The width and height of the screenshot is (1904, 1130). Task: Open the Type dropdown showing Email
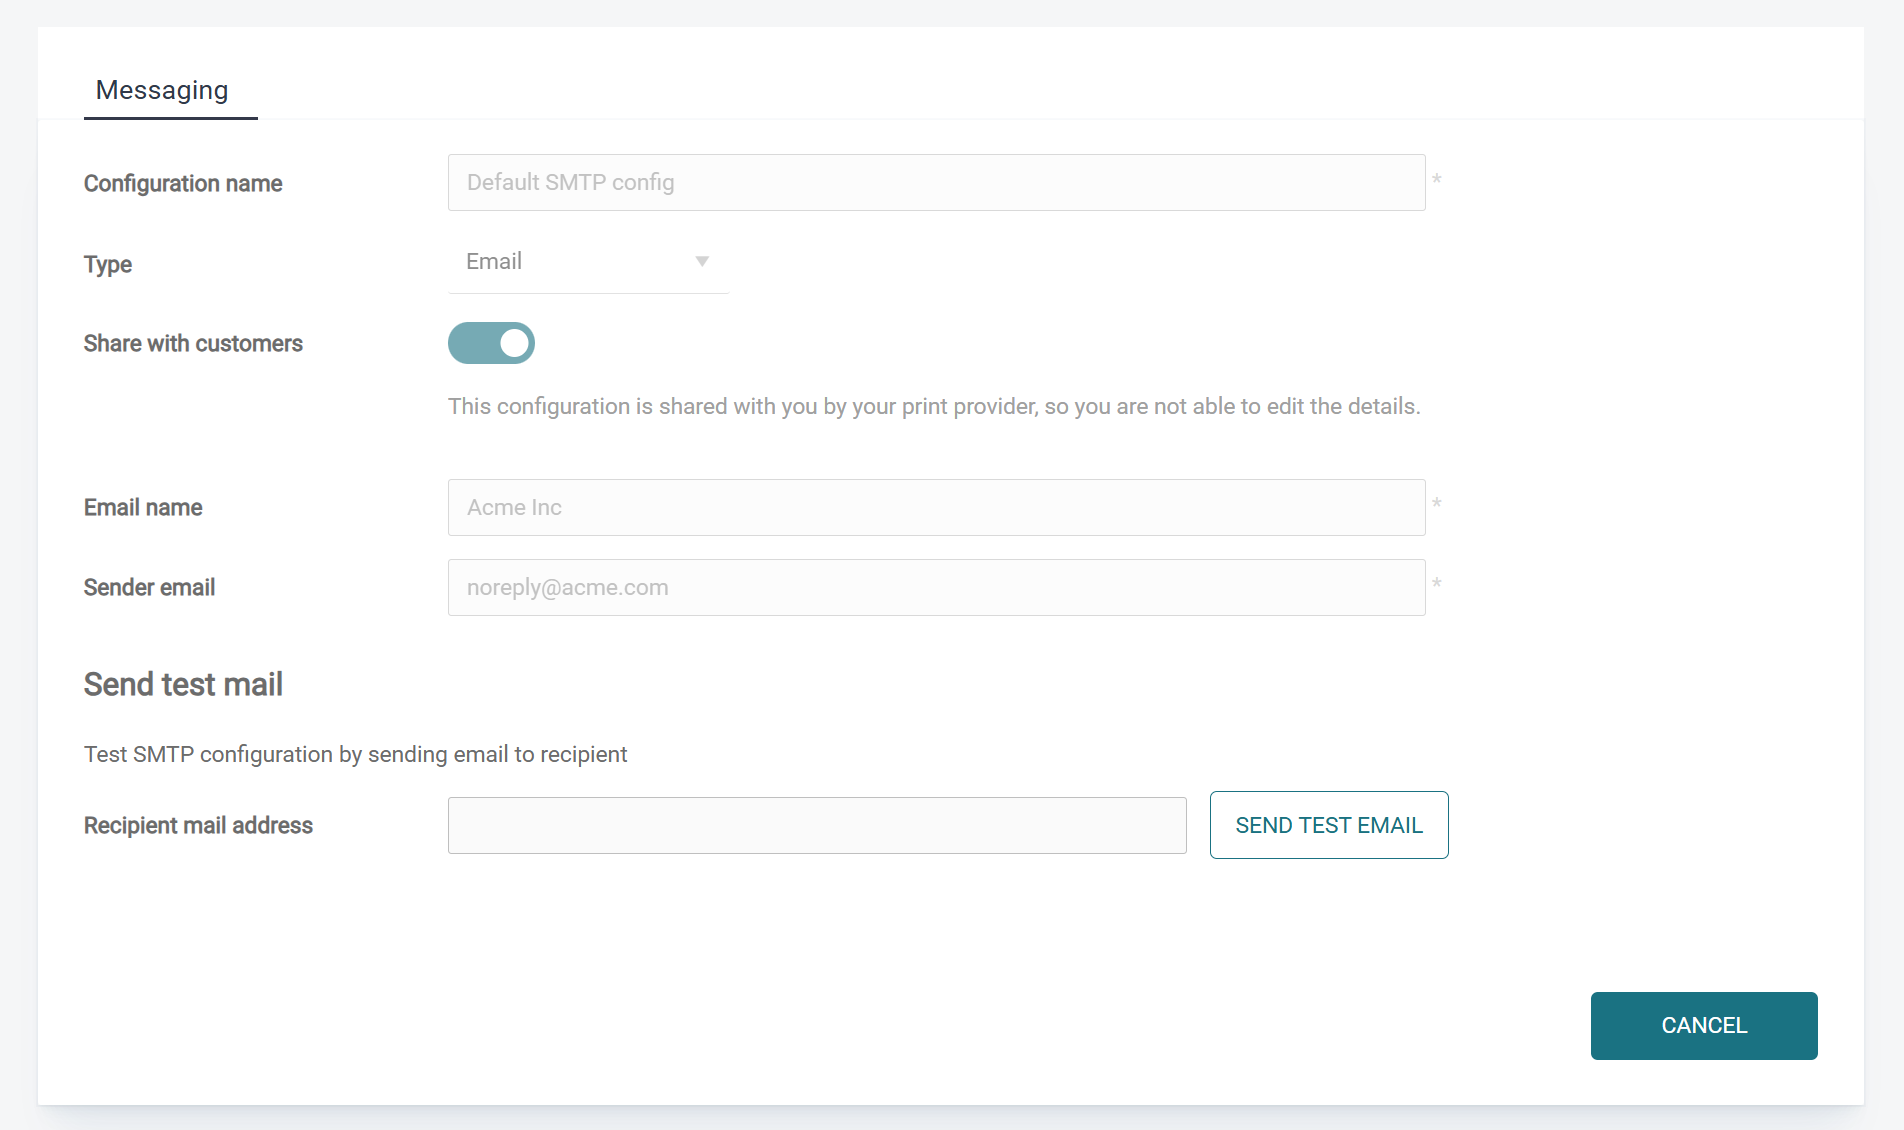point(587,262)
